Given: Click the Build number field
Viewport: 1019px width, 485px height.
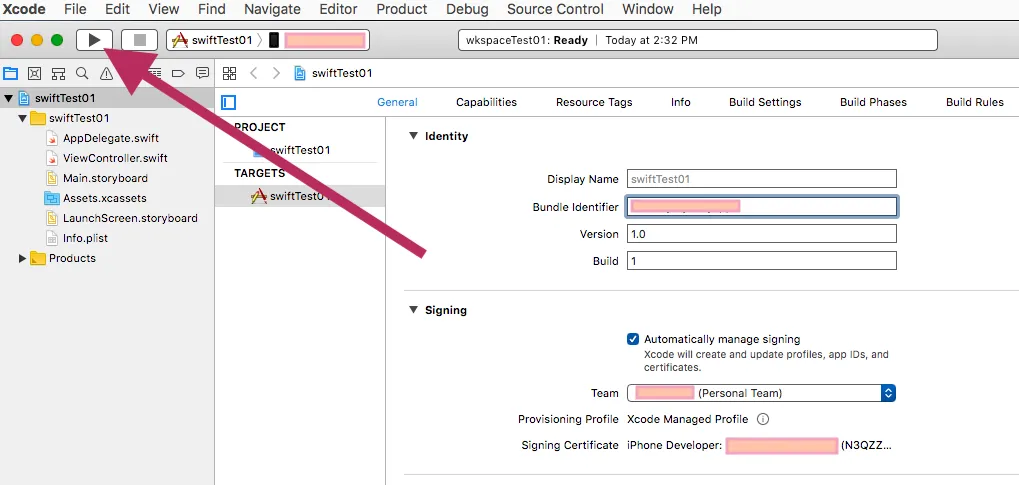Looking at the screenshot, I should click(762, 261).
